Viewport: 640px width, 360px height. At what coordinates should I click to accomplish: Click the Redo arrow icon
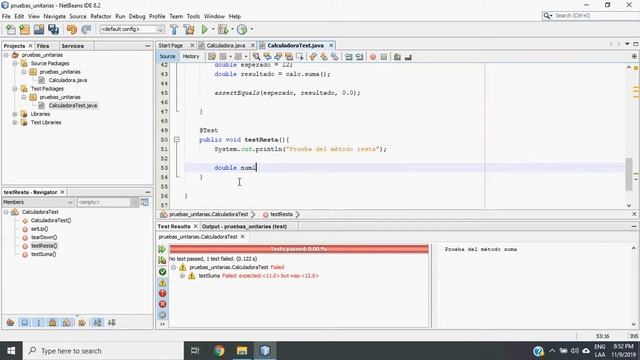pyautogui.click(x=86, y=29)
